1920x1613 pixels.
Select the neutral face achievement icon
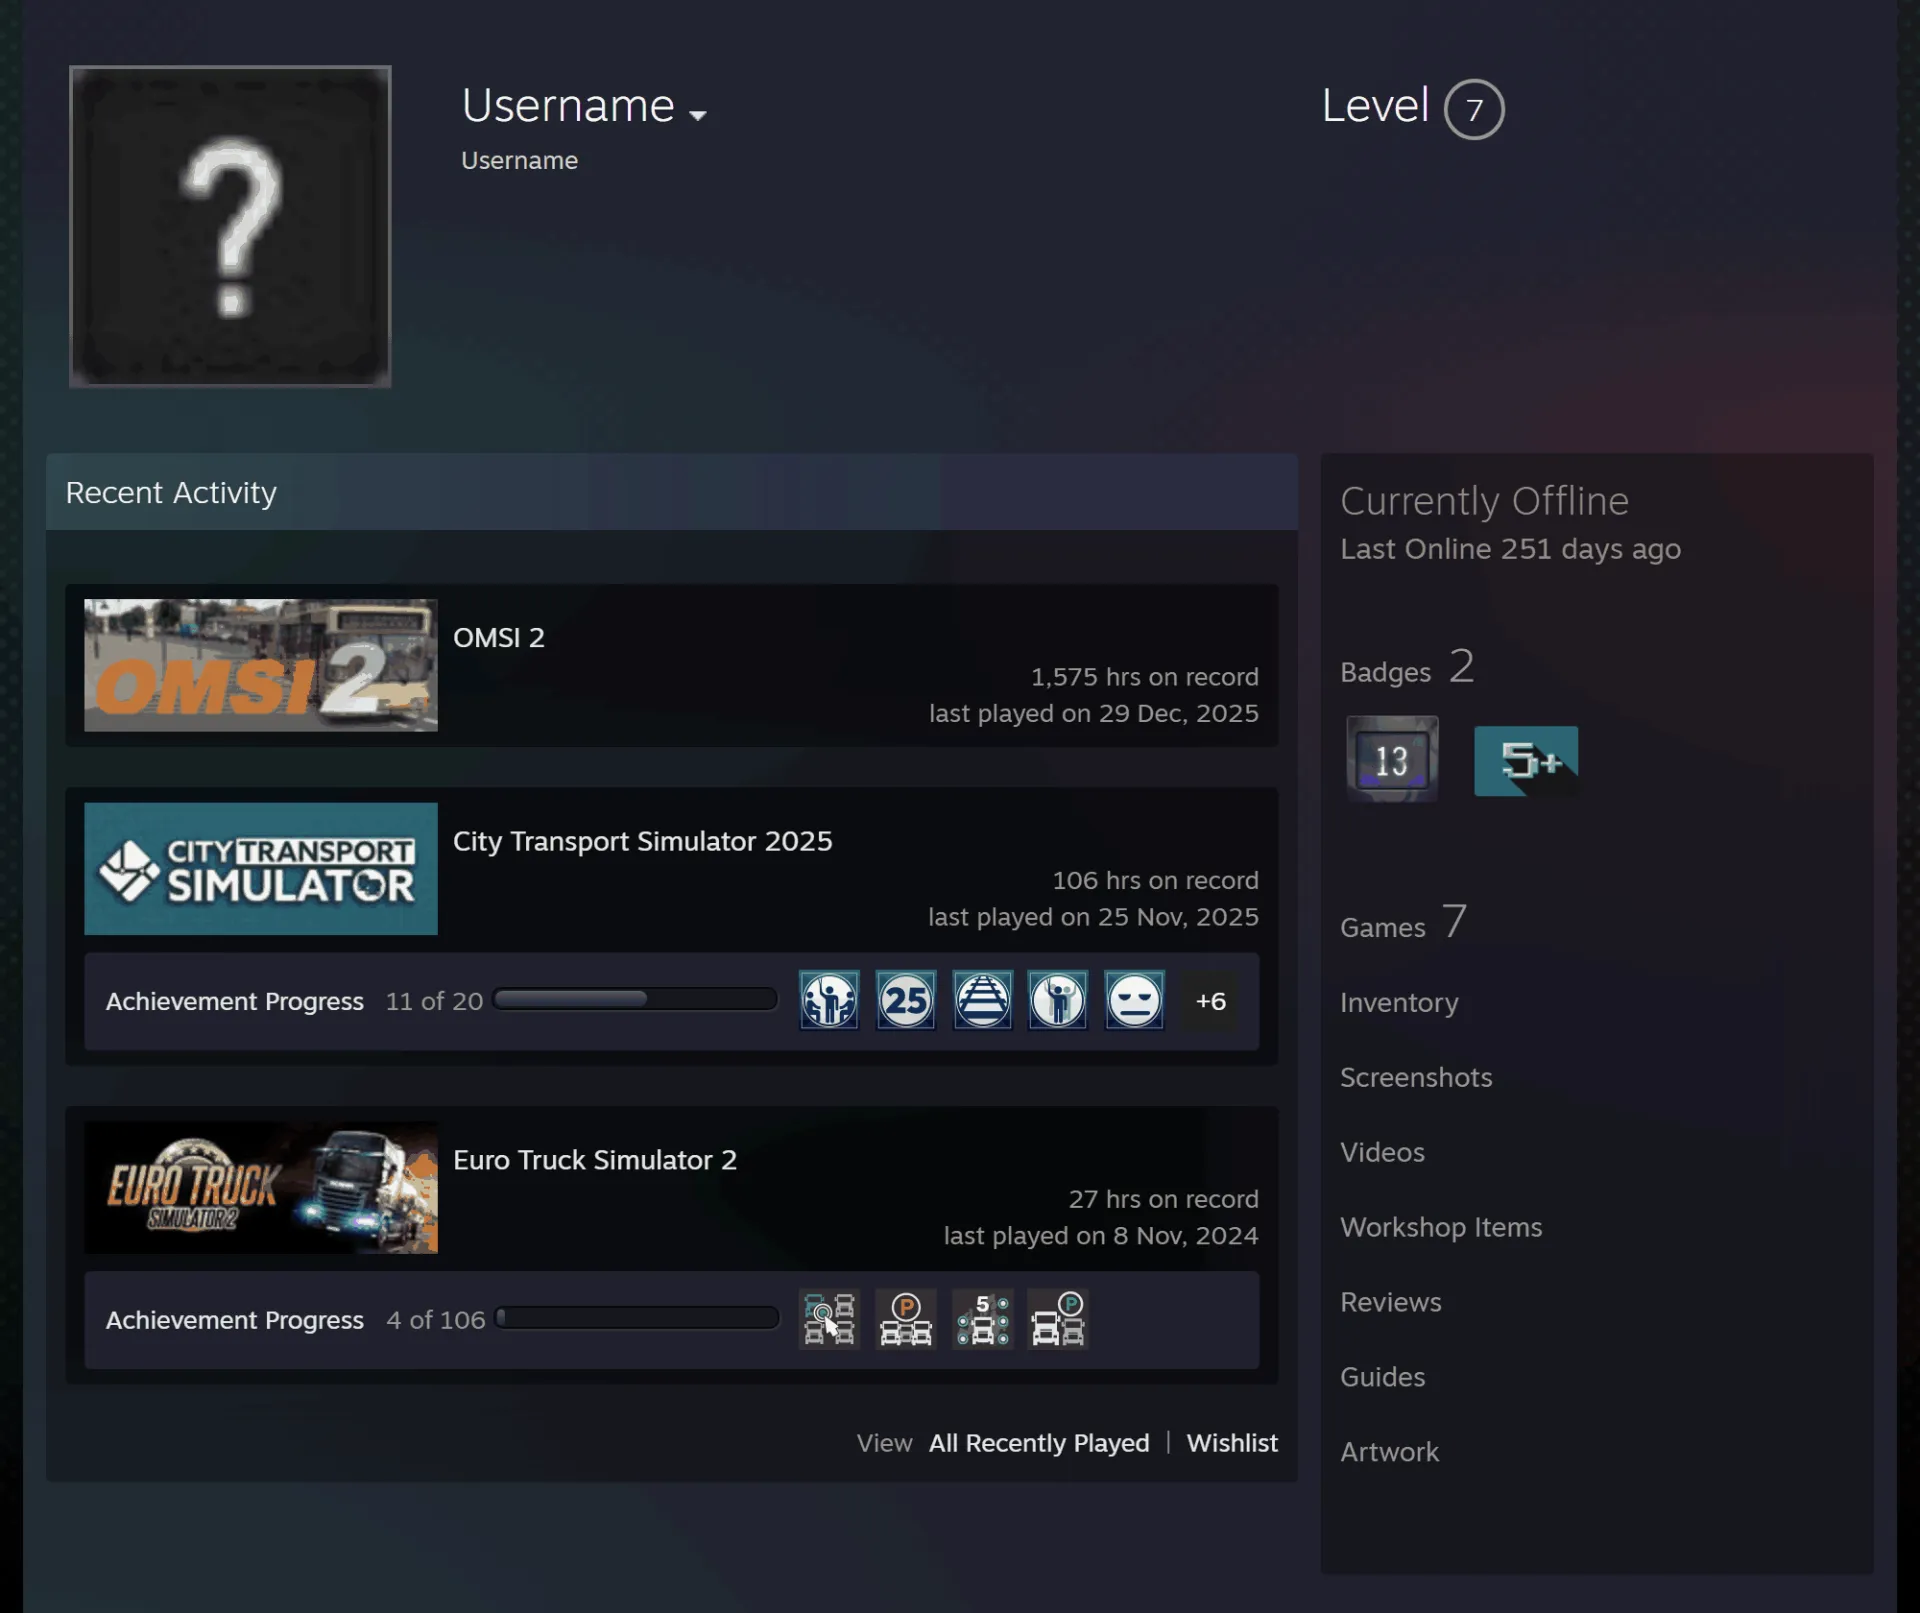tap(1135, 1000)
